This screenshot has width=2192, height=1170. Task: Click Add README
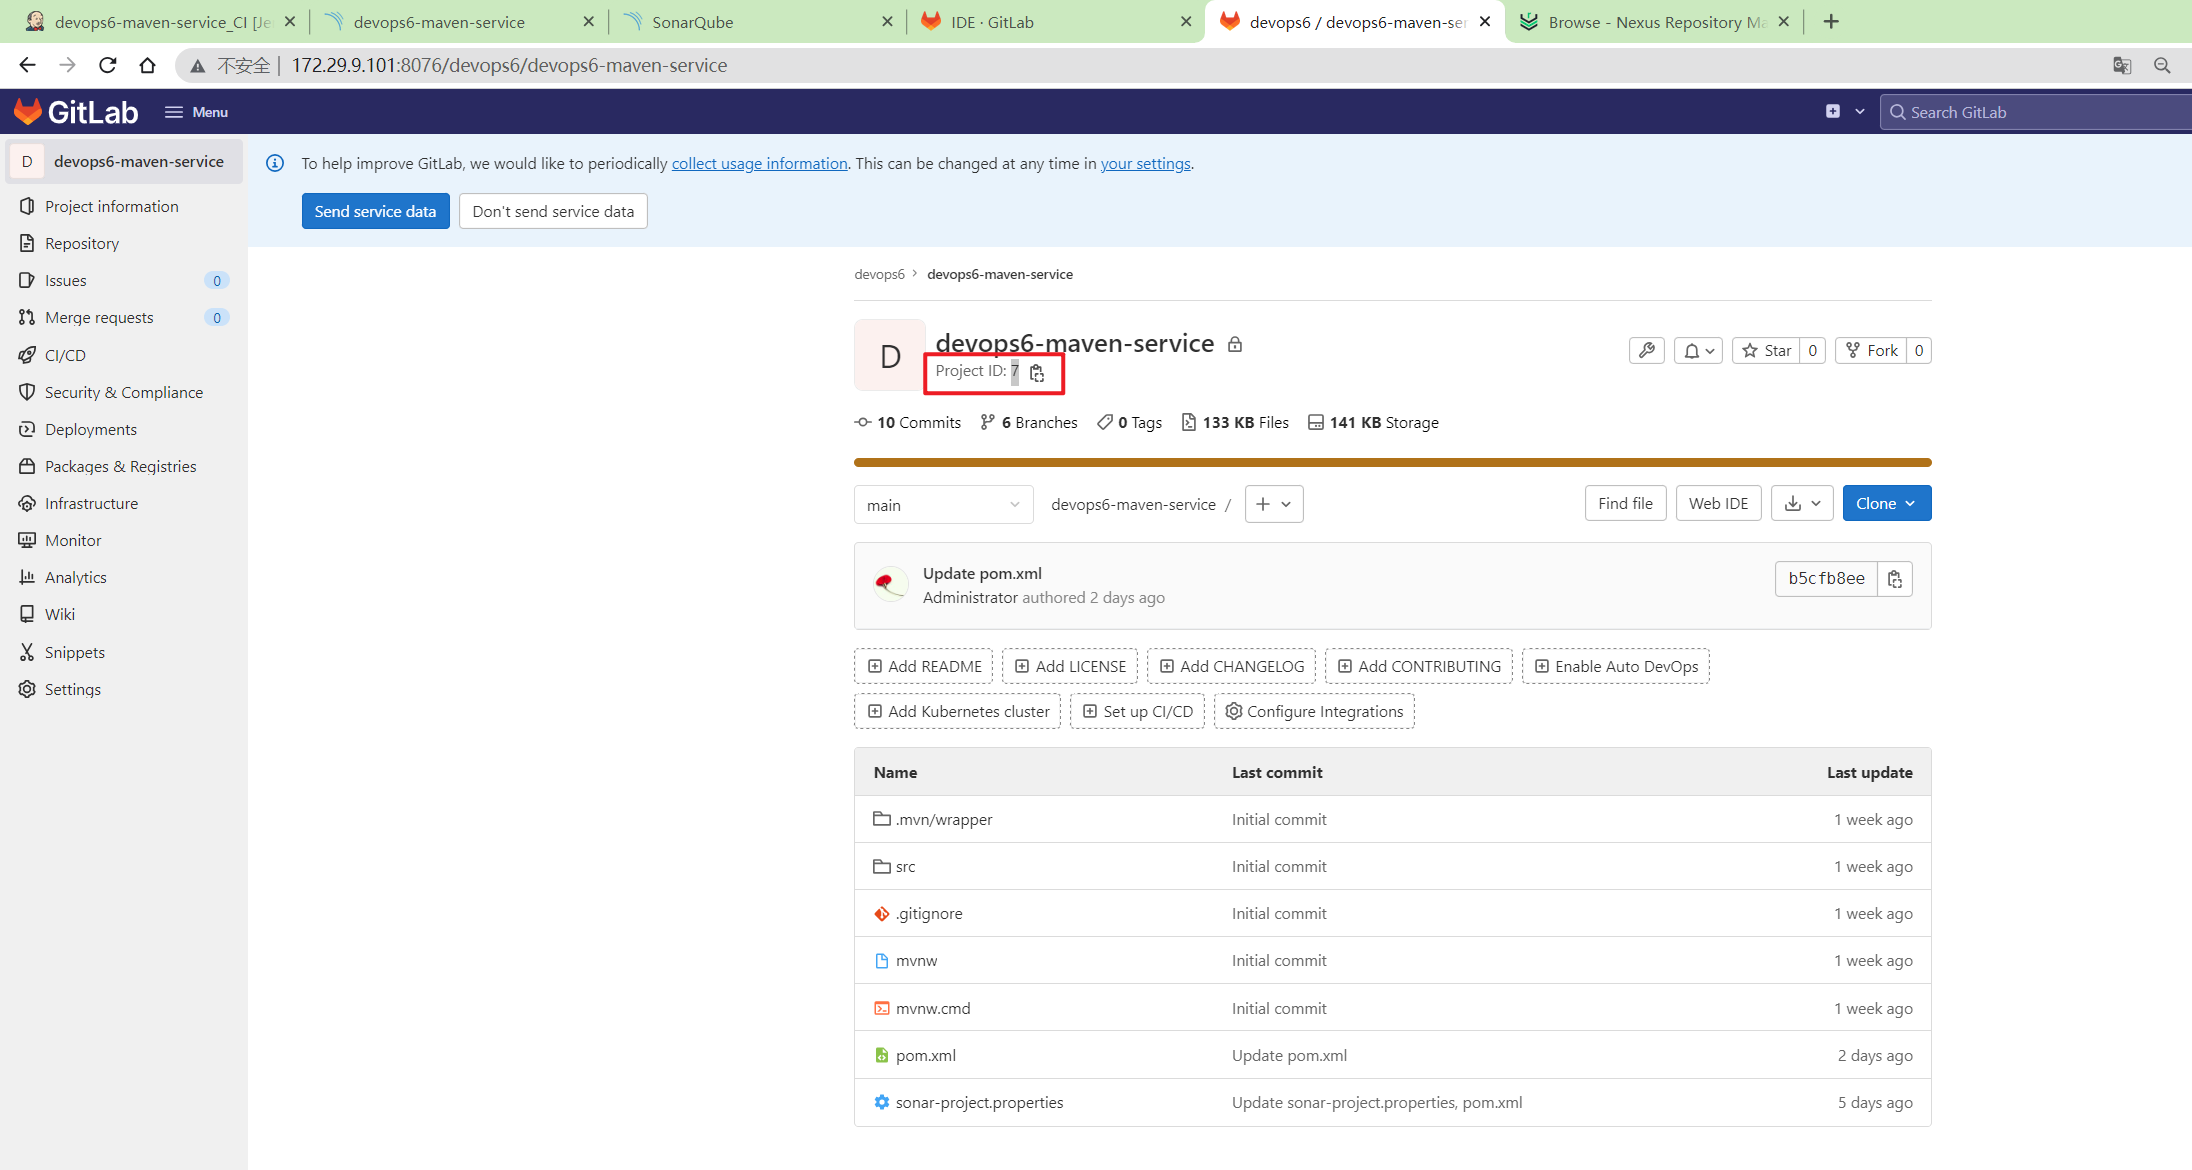(x=924, y=666)
